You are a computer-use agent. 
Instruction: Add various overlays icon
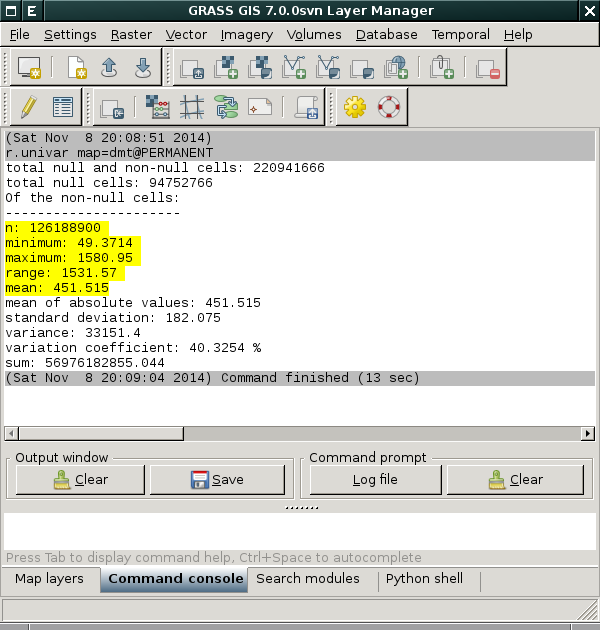pos(362,68)
